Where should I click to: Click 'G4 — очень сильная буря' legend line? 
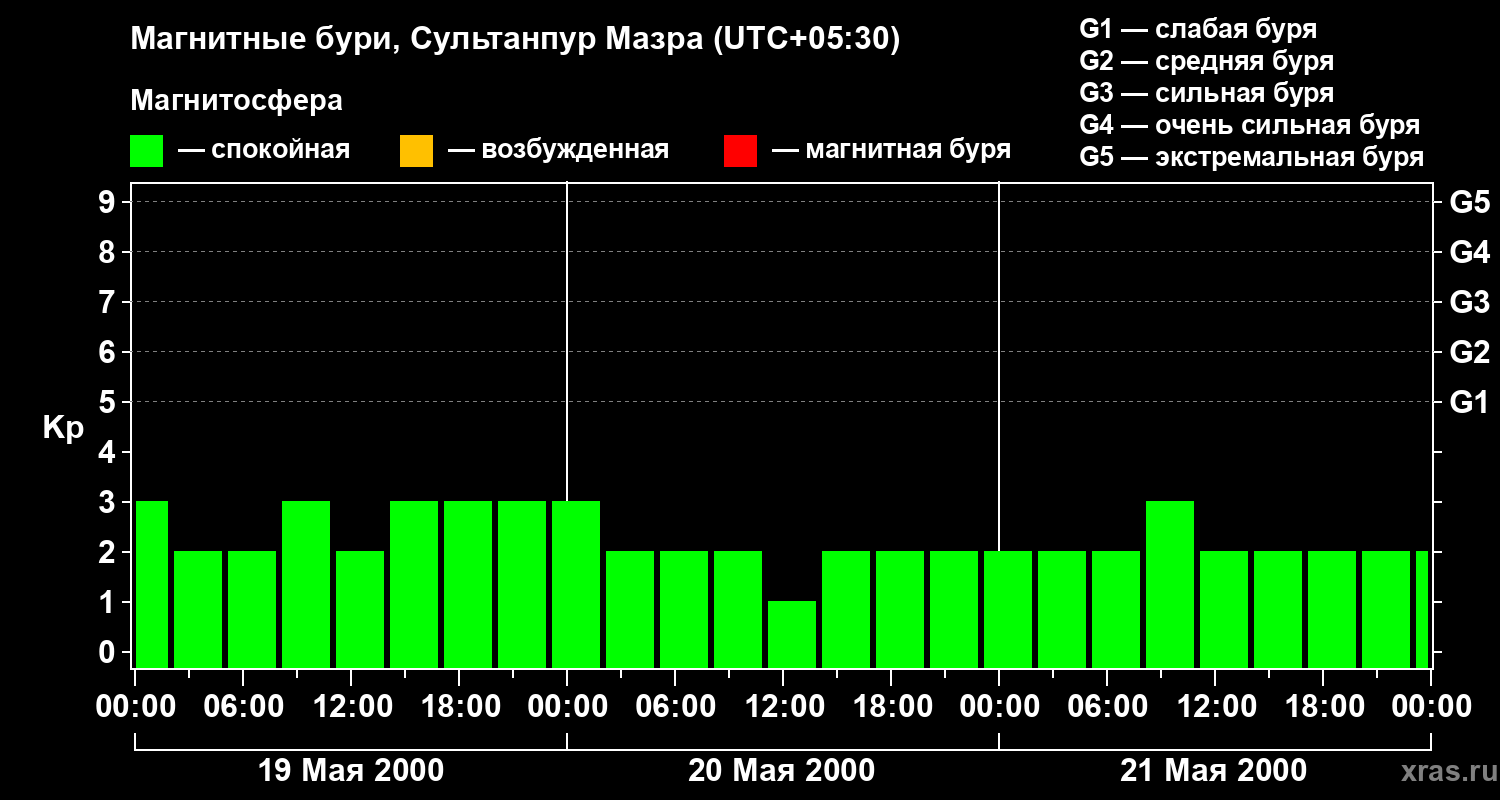(1250, 125)
